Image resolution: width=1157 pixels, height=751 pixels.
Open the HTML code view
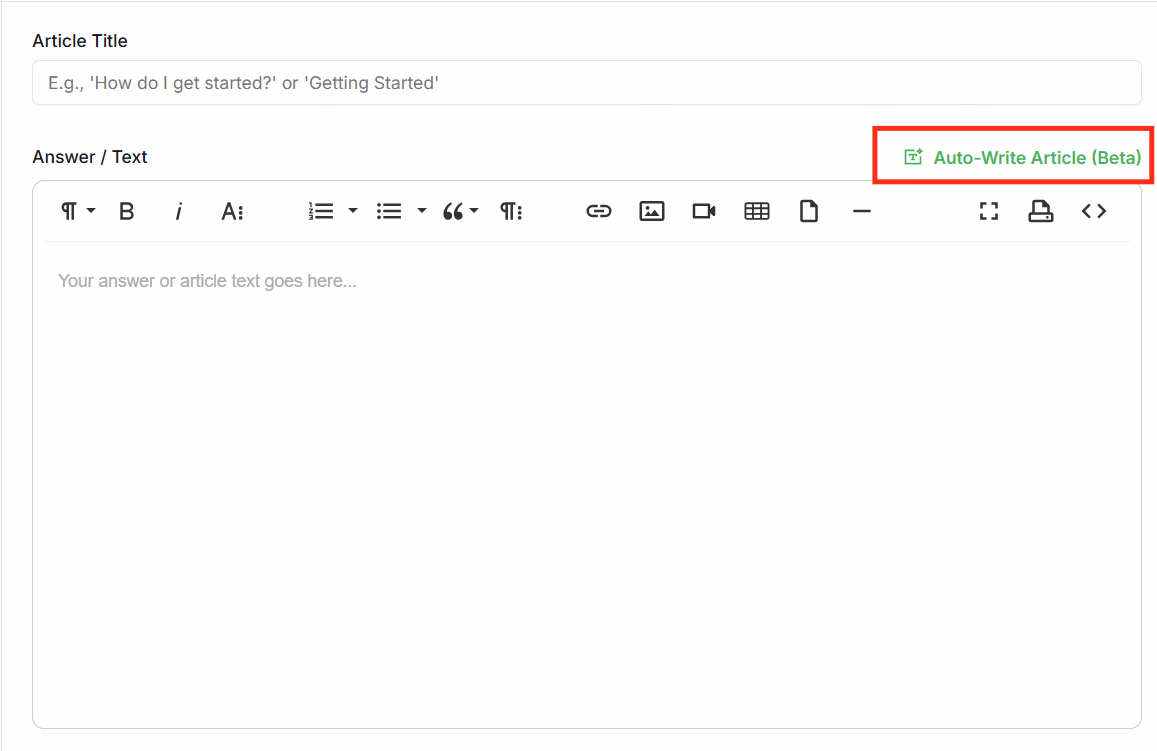1094,212
